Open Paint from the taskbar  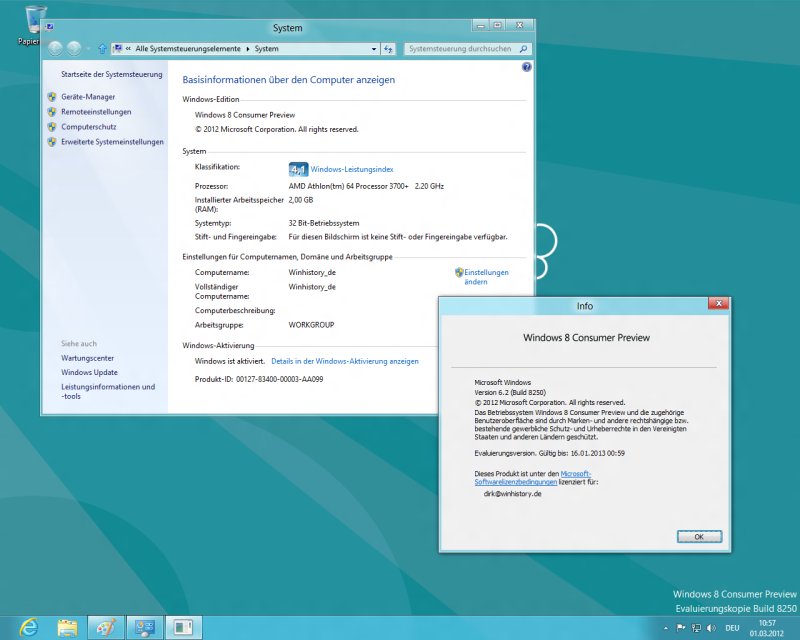pos(106,627)
